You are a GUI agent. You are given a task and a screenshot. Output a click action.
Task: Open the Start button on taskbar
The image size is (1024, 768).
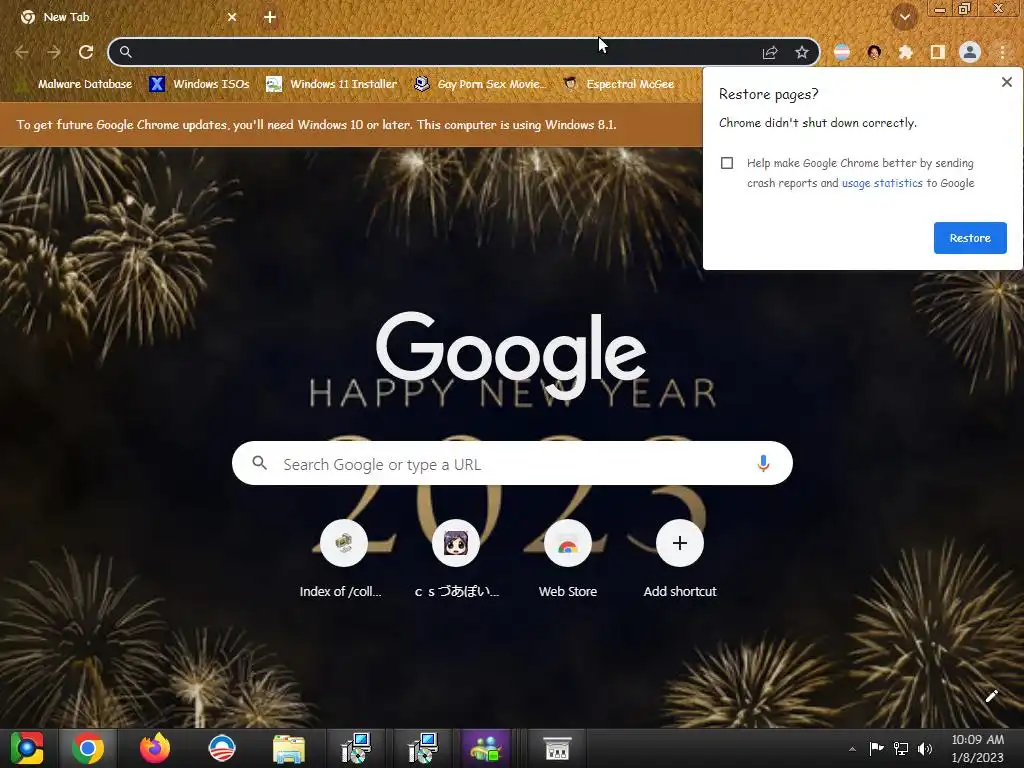click(x=27, y=748)
